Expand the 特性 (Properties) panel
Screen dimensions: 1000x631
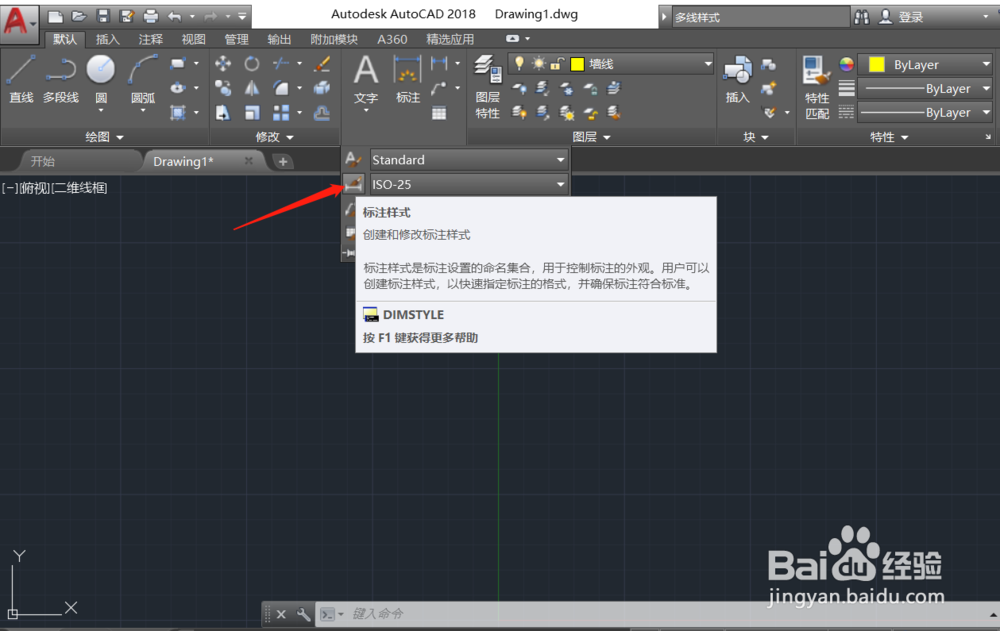coord(890,137)
